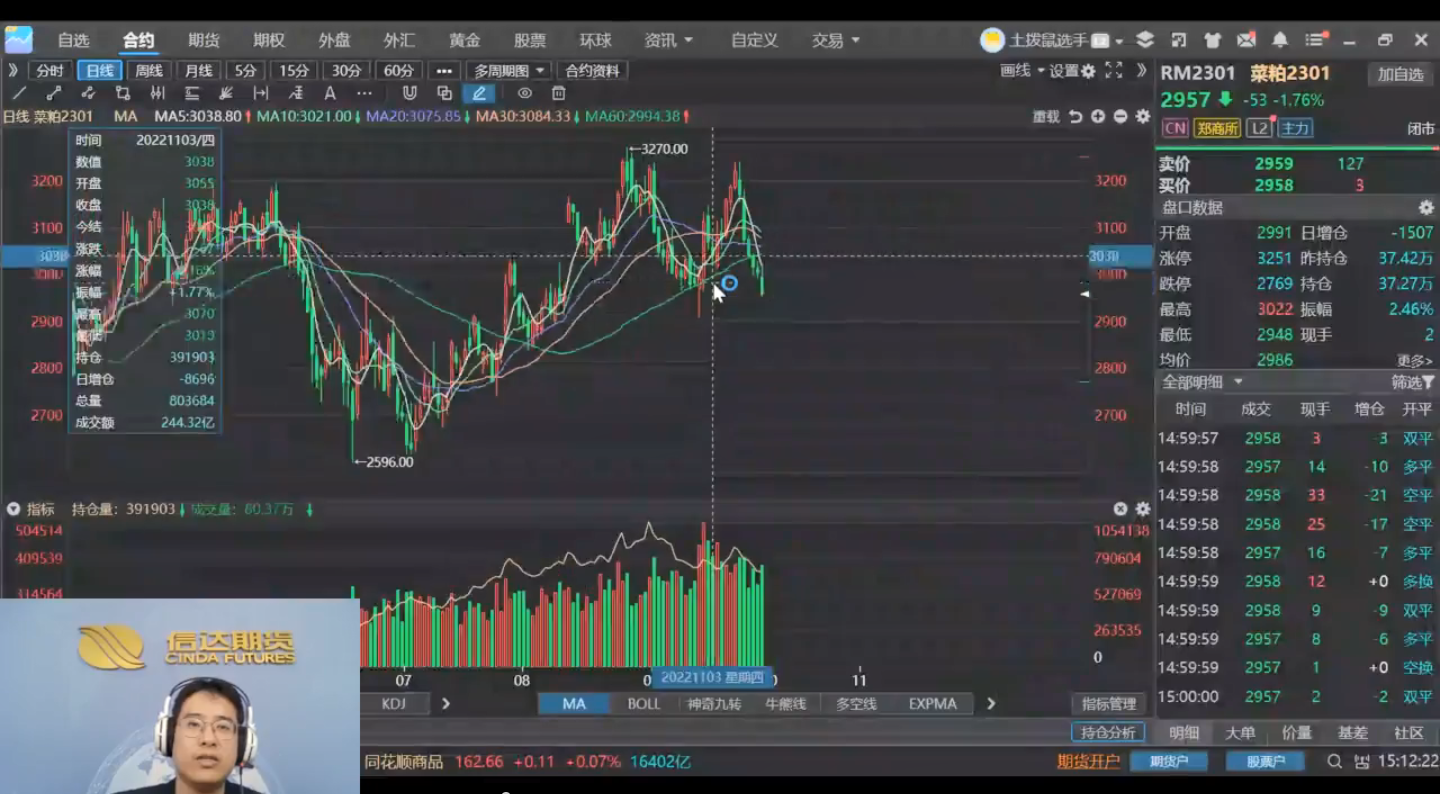The image size is (1440, 794).
Task: Open the mail messages icon
Action: tap(1246, 40)
